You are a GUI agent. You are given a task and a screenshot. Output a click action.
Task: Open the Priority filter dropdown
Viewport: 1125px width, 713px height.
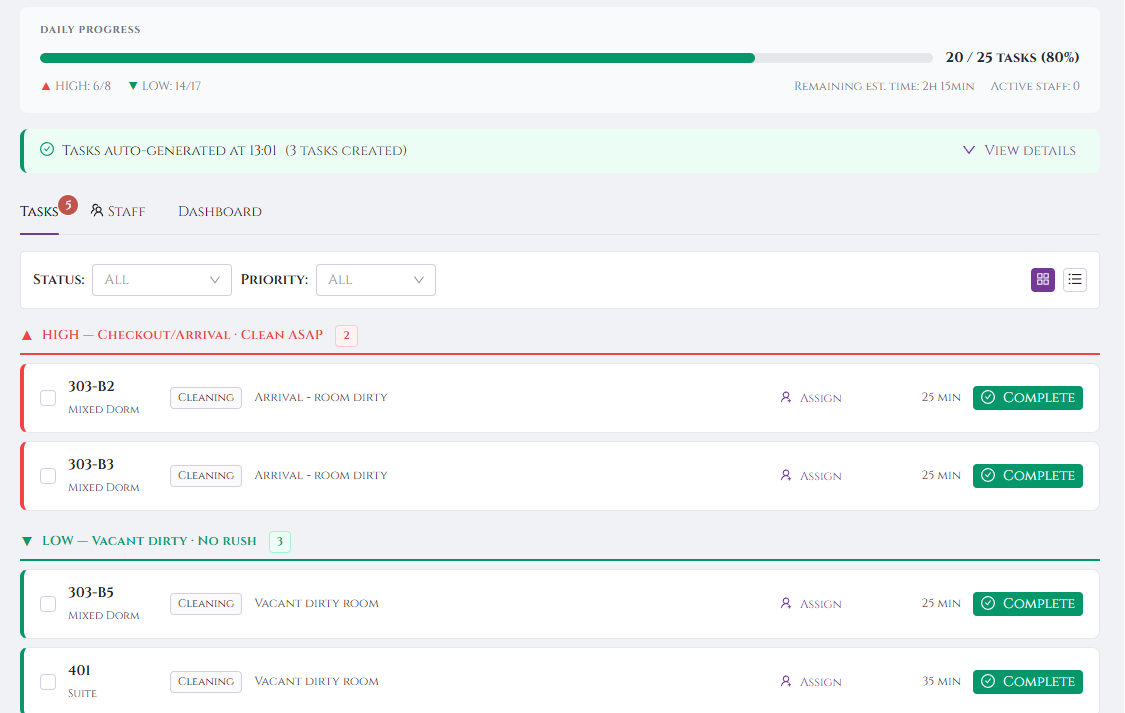376,280
